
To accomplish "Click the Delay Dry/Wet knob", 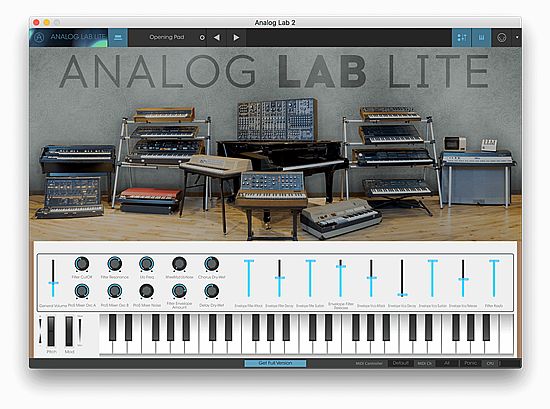I will point(212,291).
